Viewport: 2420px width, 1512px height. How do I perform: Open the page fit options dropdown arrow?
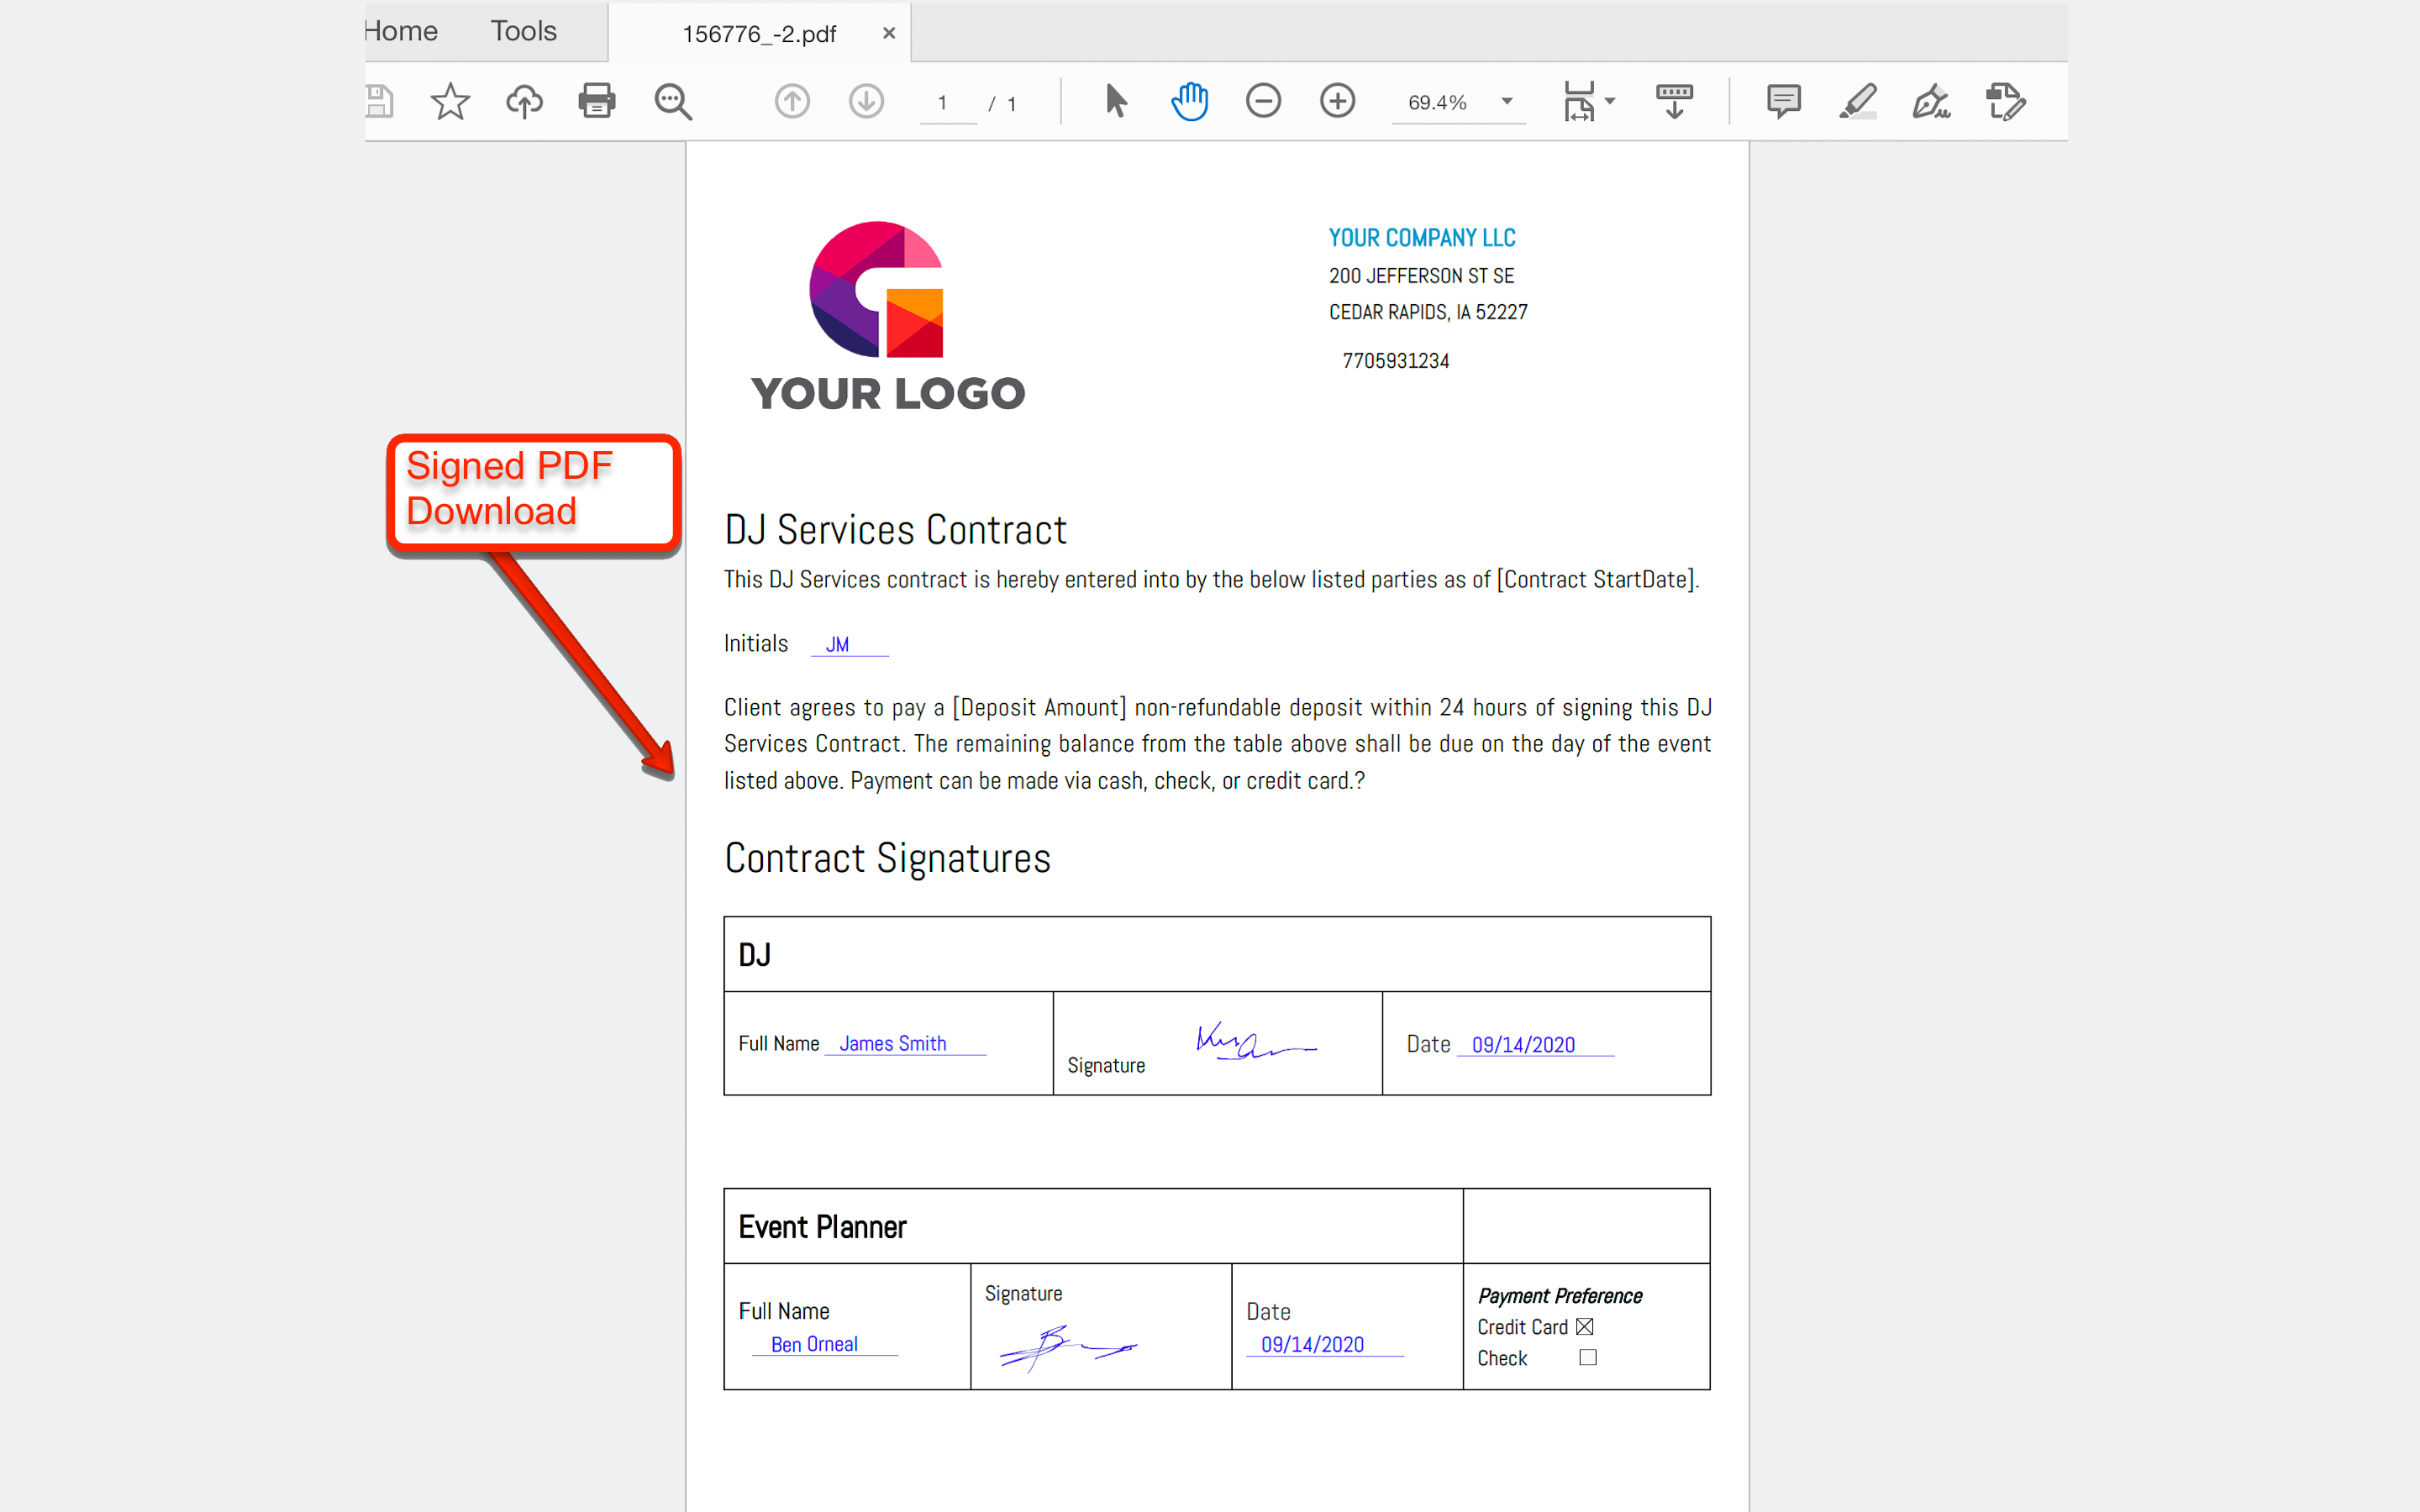click(x=1610, y=101)
